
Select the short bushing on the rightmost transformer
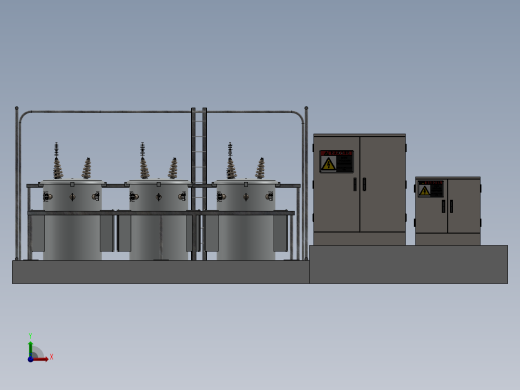tap(260, 168)
